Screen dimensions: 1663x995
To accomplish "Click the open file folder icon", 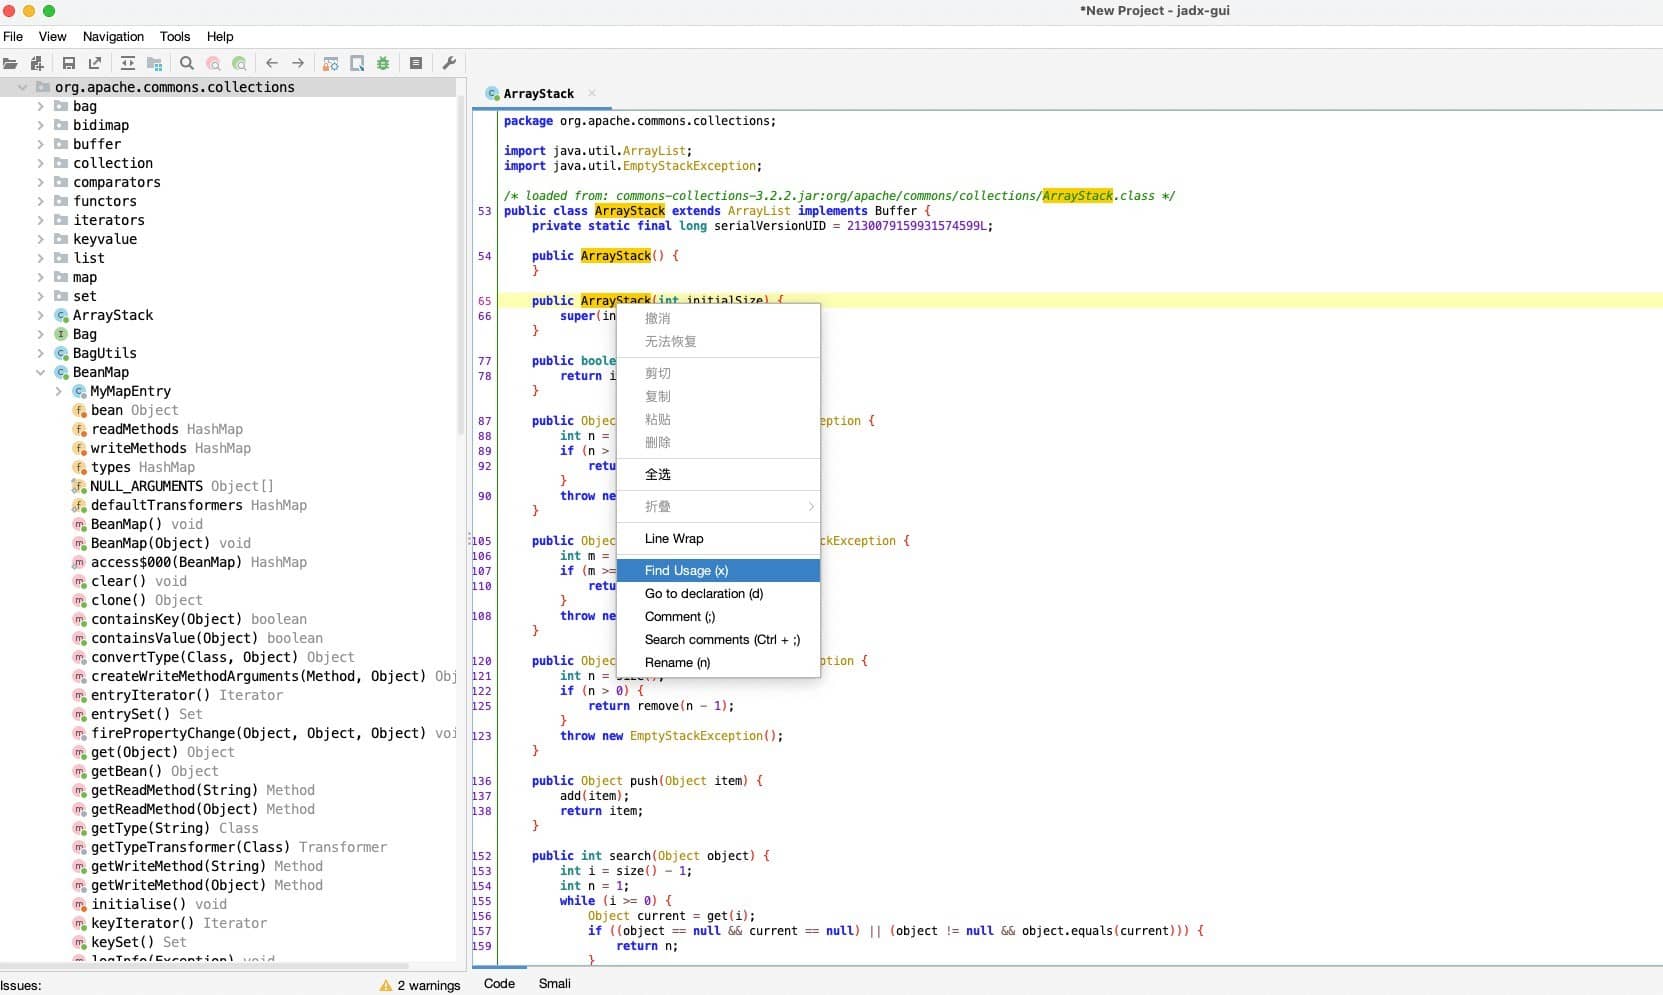I will pyautogui.click(x=11, y=63).
